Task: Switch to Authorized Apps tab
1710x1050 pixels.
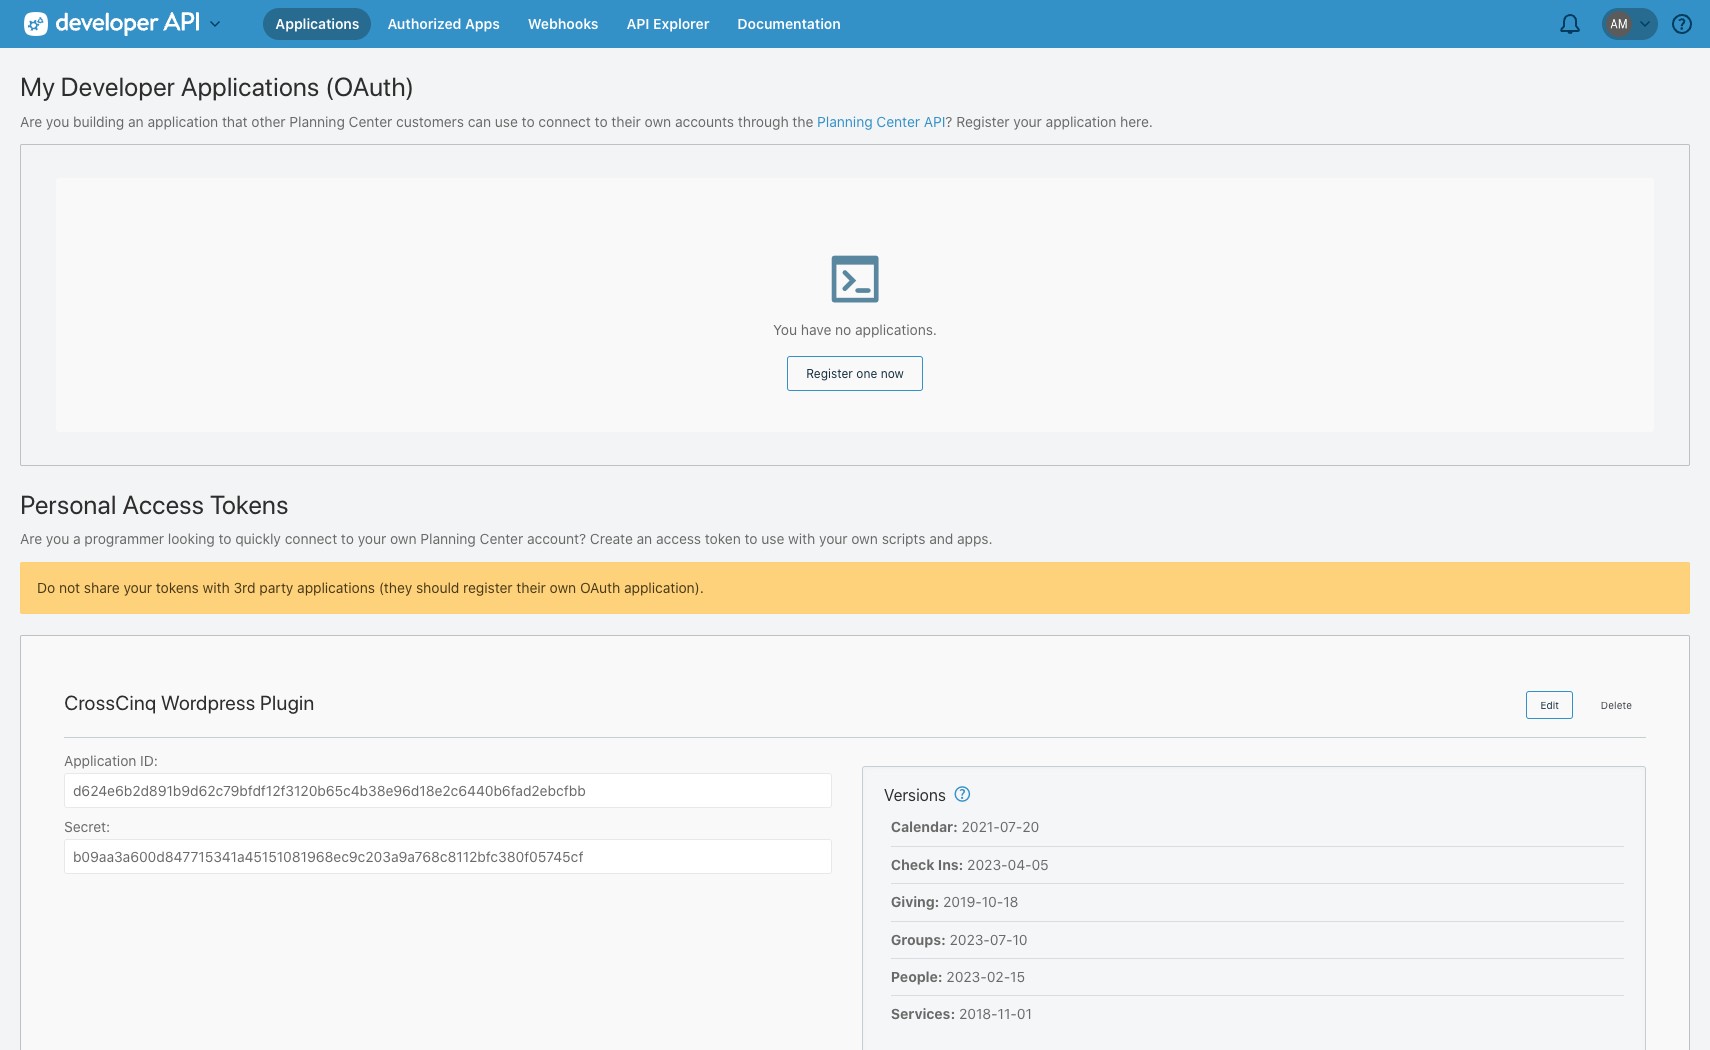Action: tap(443, 24)
